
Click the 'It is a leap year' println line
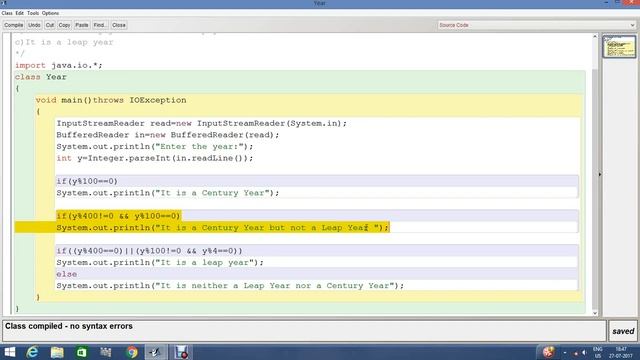pos(160,262)
